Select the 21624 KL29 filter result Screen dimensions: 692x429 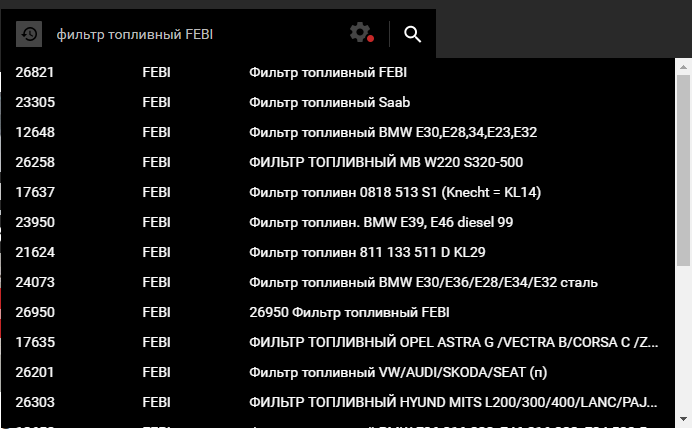click(338, 252)
